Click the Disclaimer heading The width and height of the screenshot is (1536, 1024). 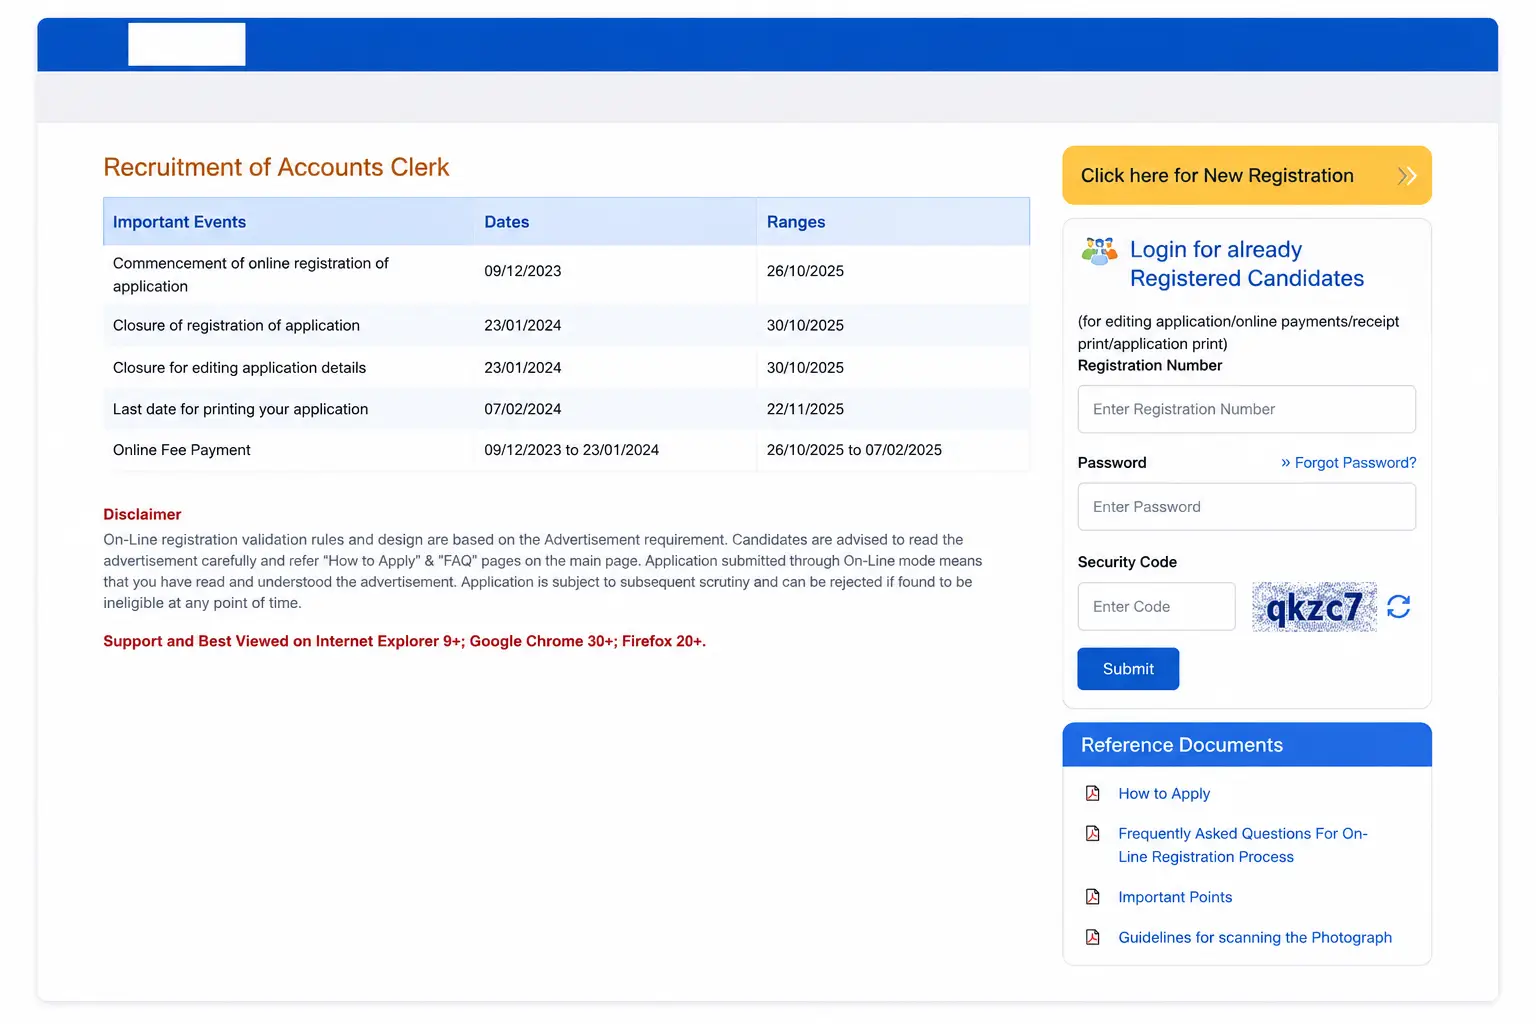click(142, 514)
